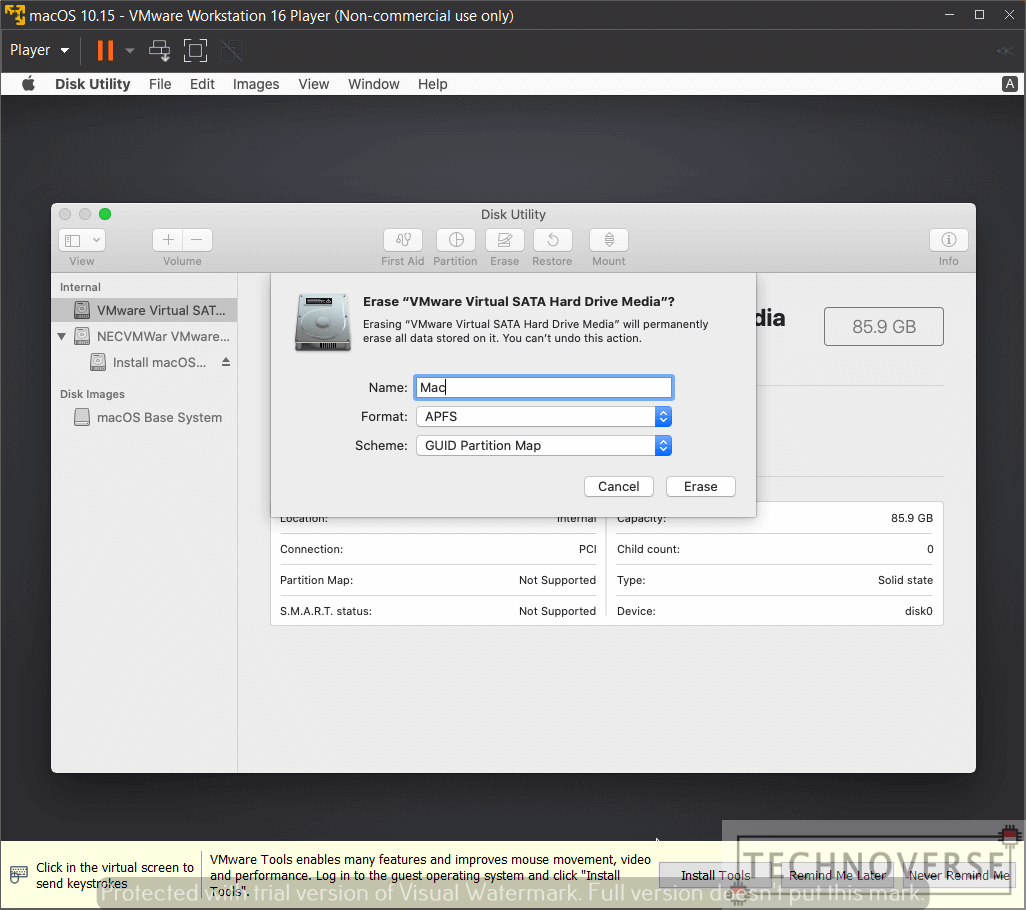Image resolution: width=1026 pixels, height=910 pixels.
Task: Open the Help menu
Action: click(x=433, y=84)
